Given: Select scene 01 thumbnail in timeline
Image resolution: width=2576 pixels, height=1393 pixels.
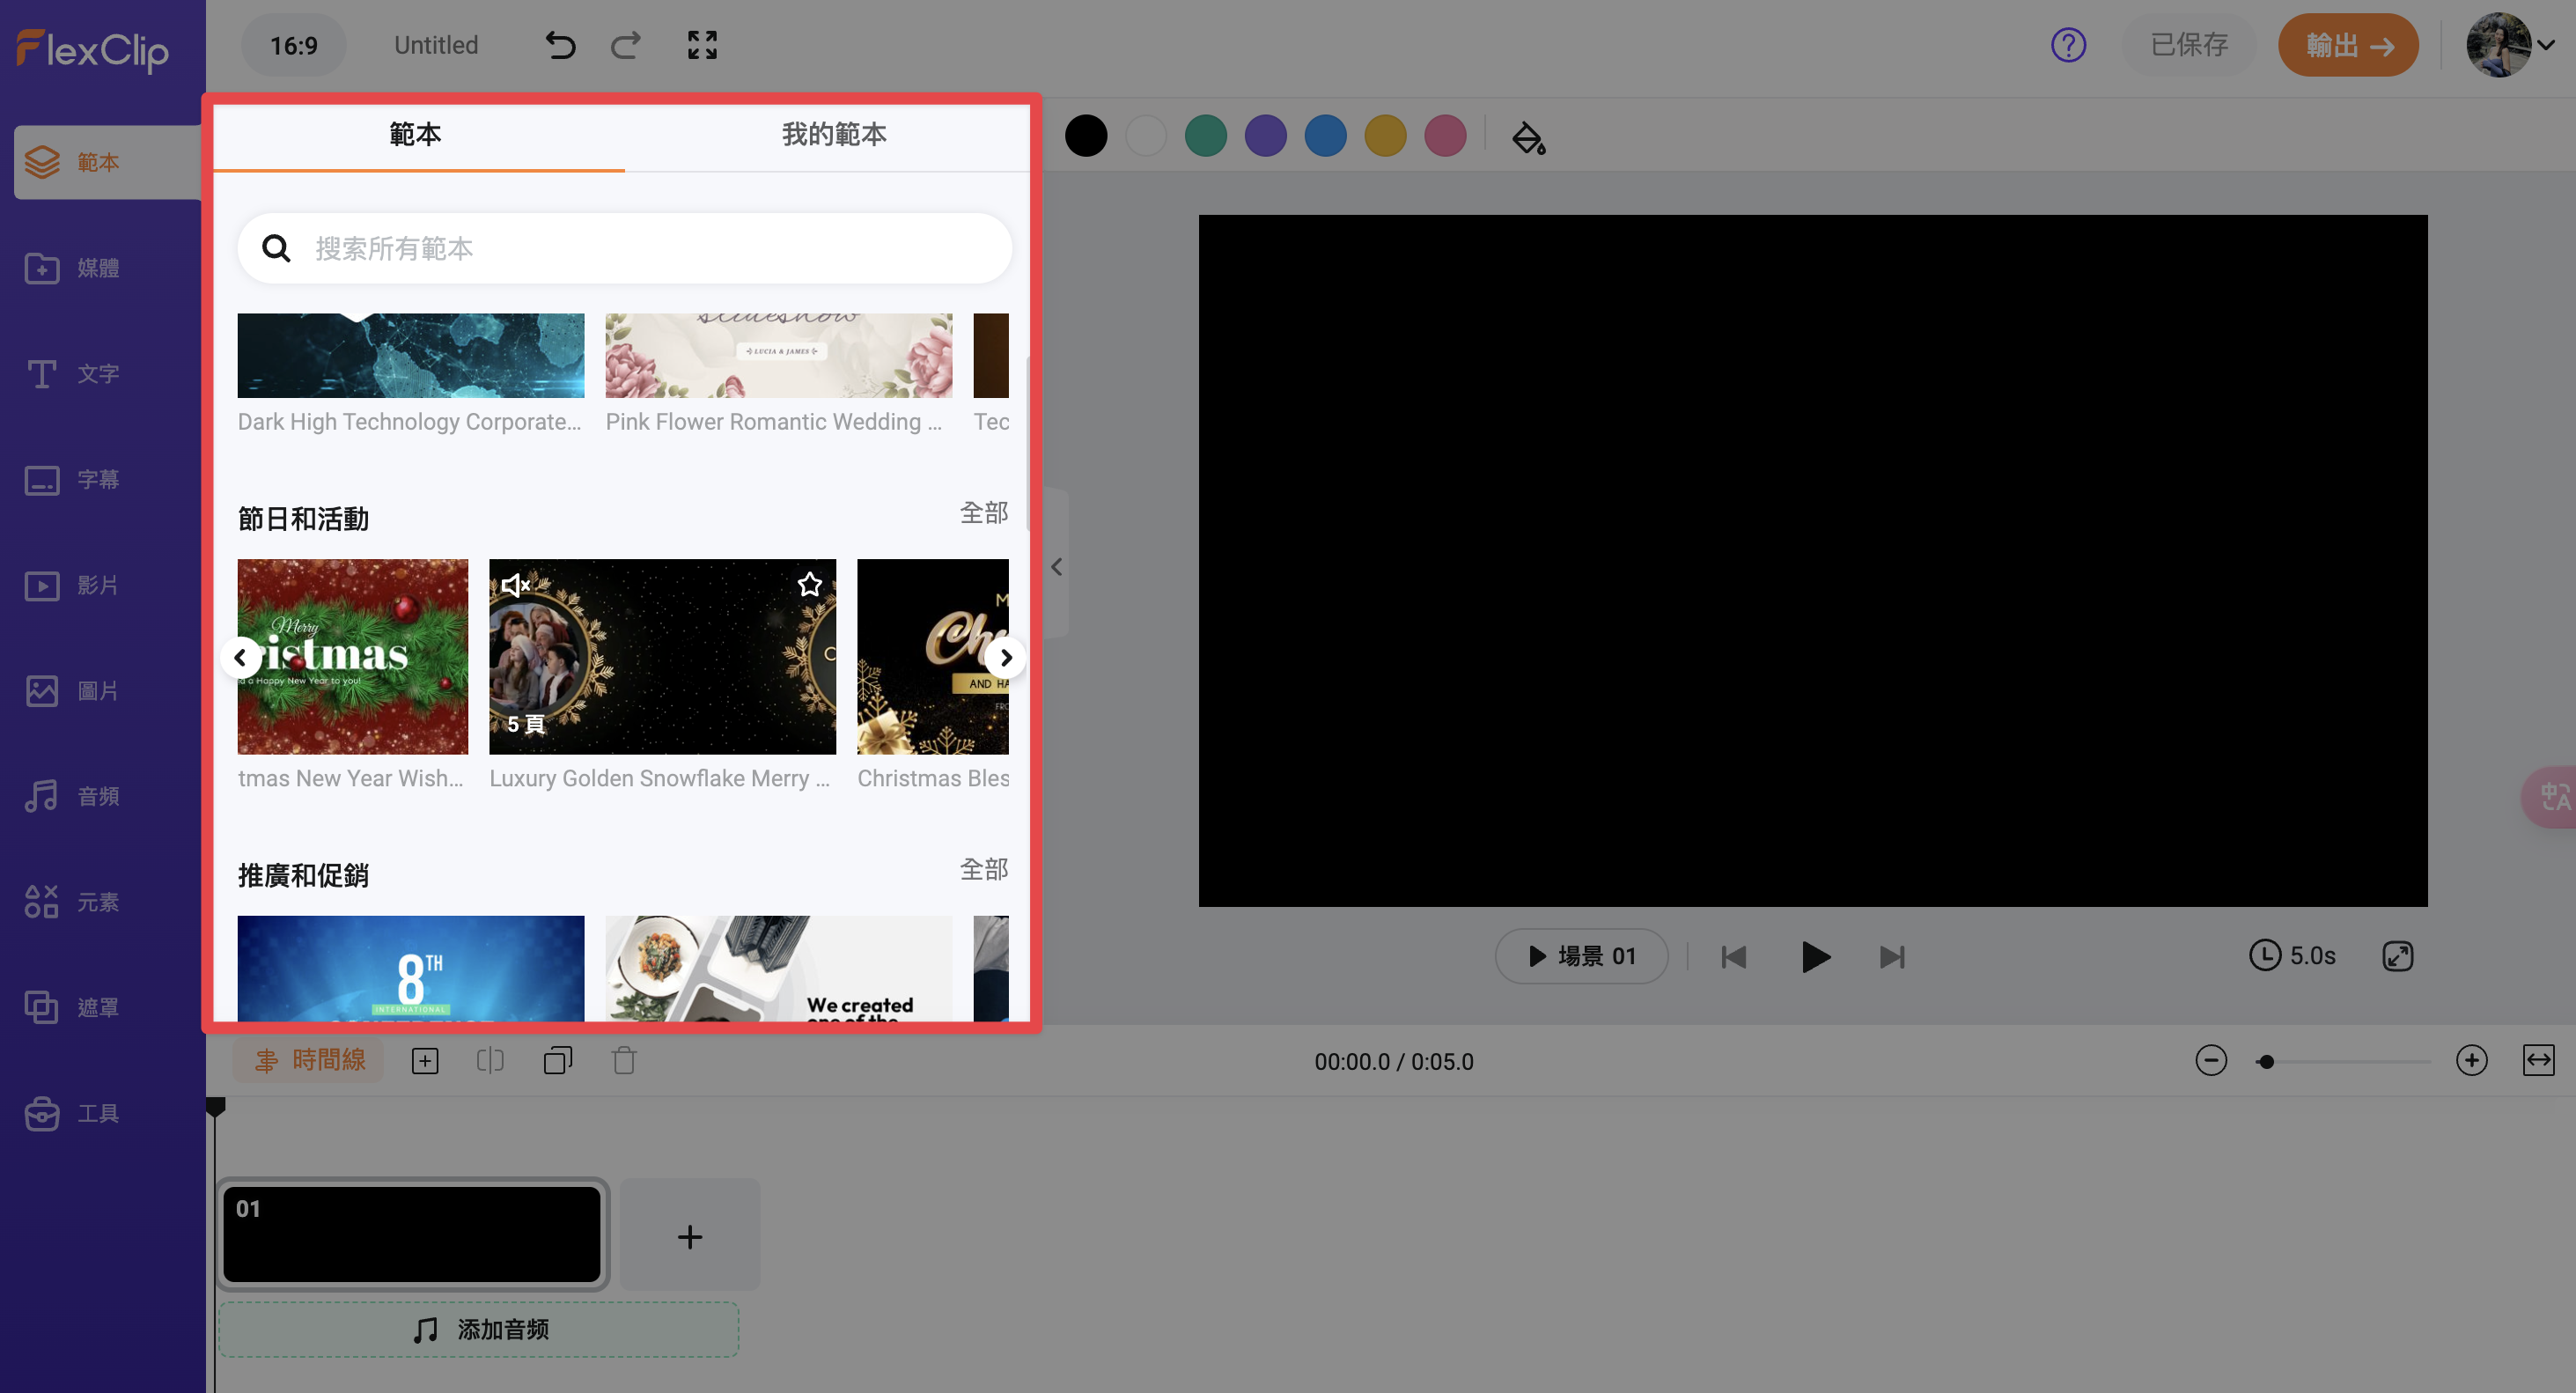Looking at the screenshot, I should coord(412,1234).
